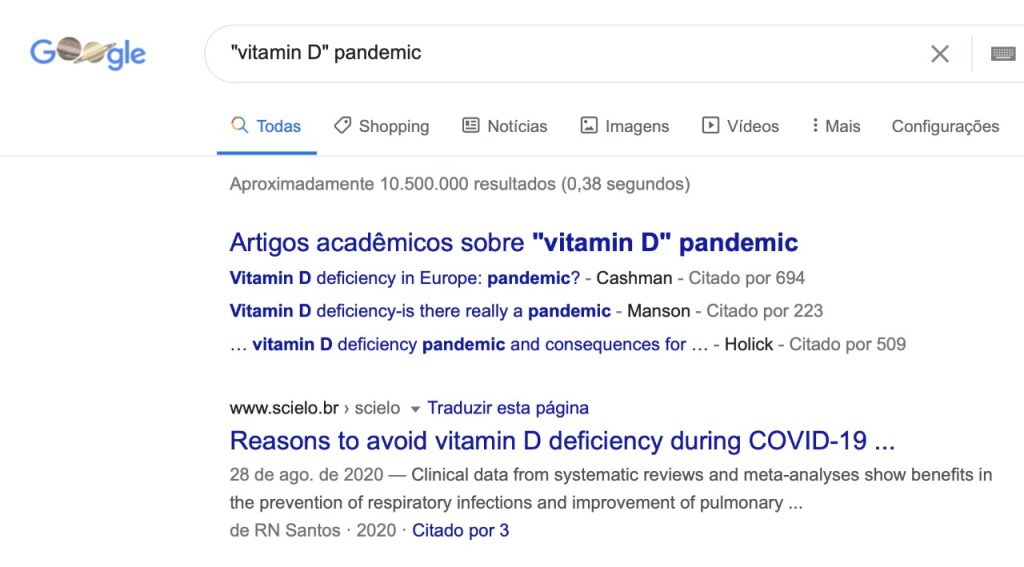Click the Imagens picture icon
1024x567 pixels.
pyautogui.click(x=589, y=126)
